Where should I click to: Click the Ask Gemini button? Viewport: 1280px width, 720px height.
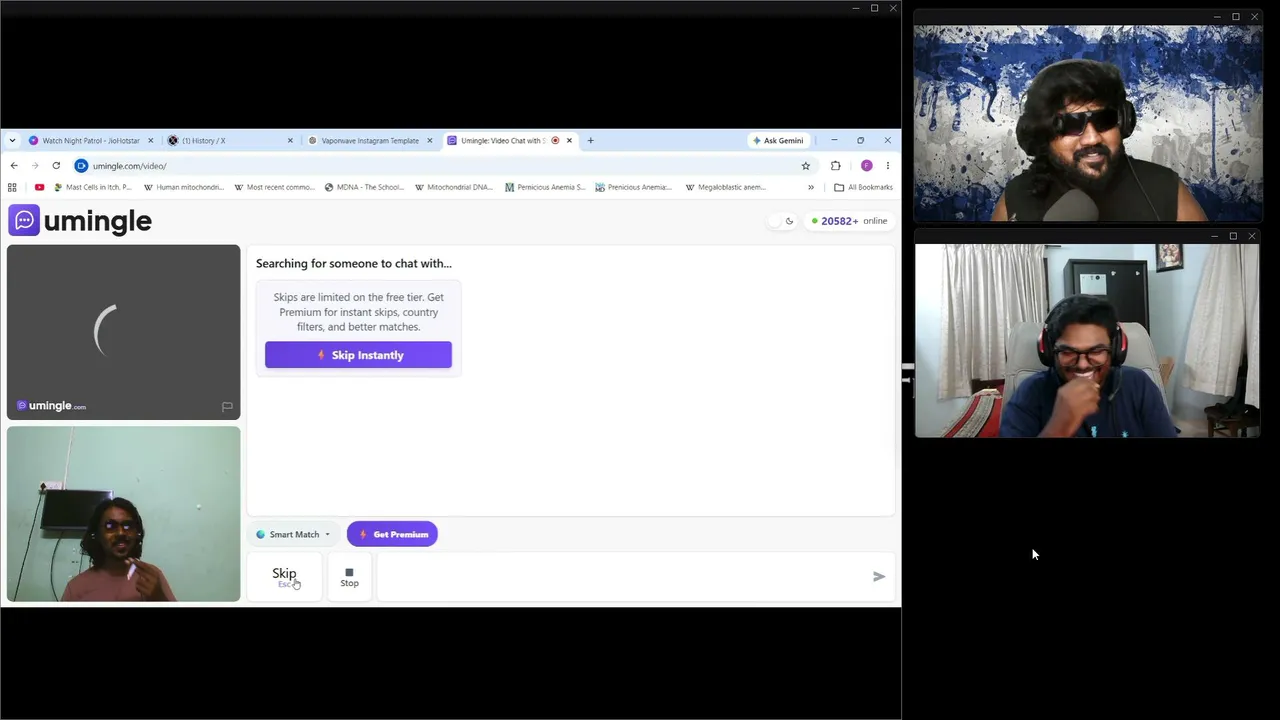[778, 141]
